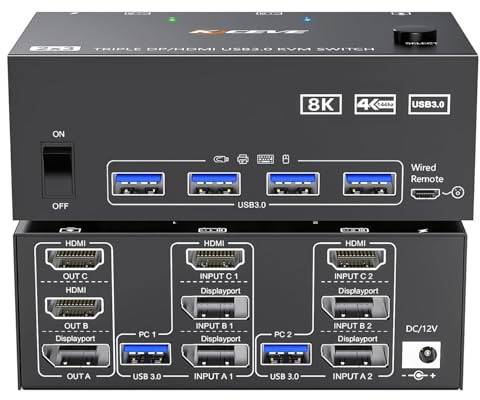Flip the ON/OFF rocker power switch
The height and width of the screenshot is (400, 480).
57,170
